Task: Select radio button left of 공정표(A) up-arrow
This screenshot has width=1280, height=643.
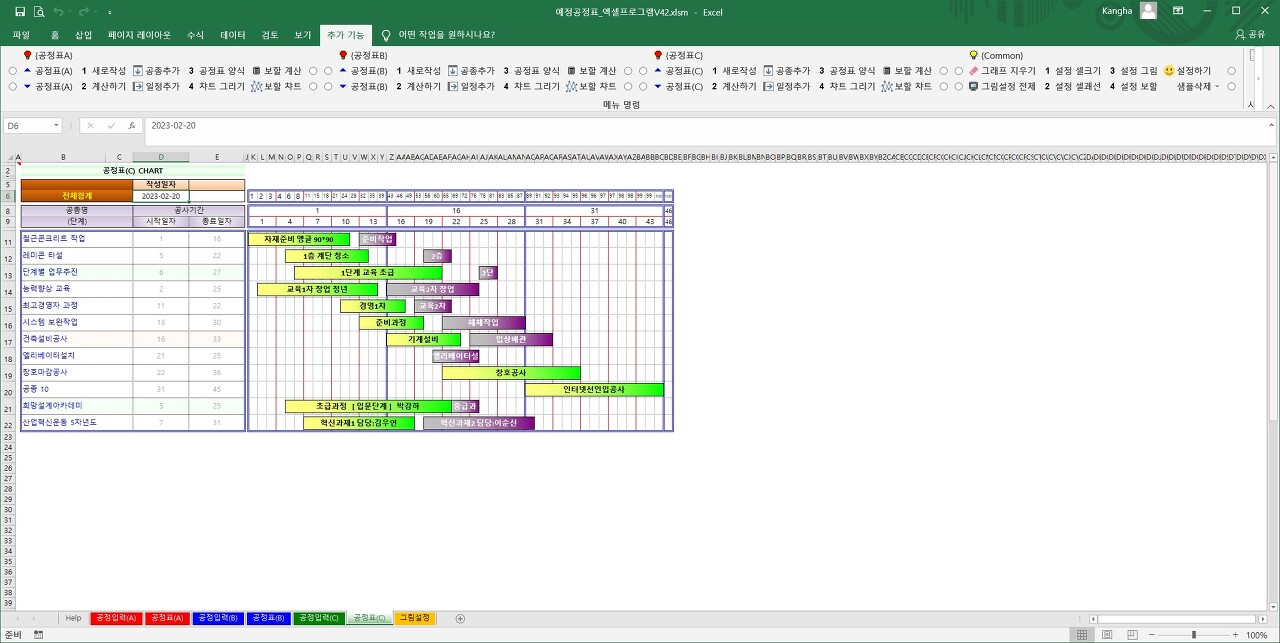Action: tap(12, 71)
